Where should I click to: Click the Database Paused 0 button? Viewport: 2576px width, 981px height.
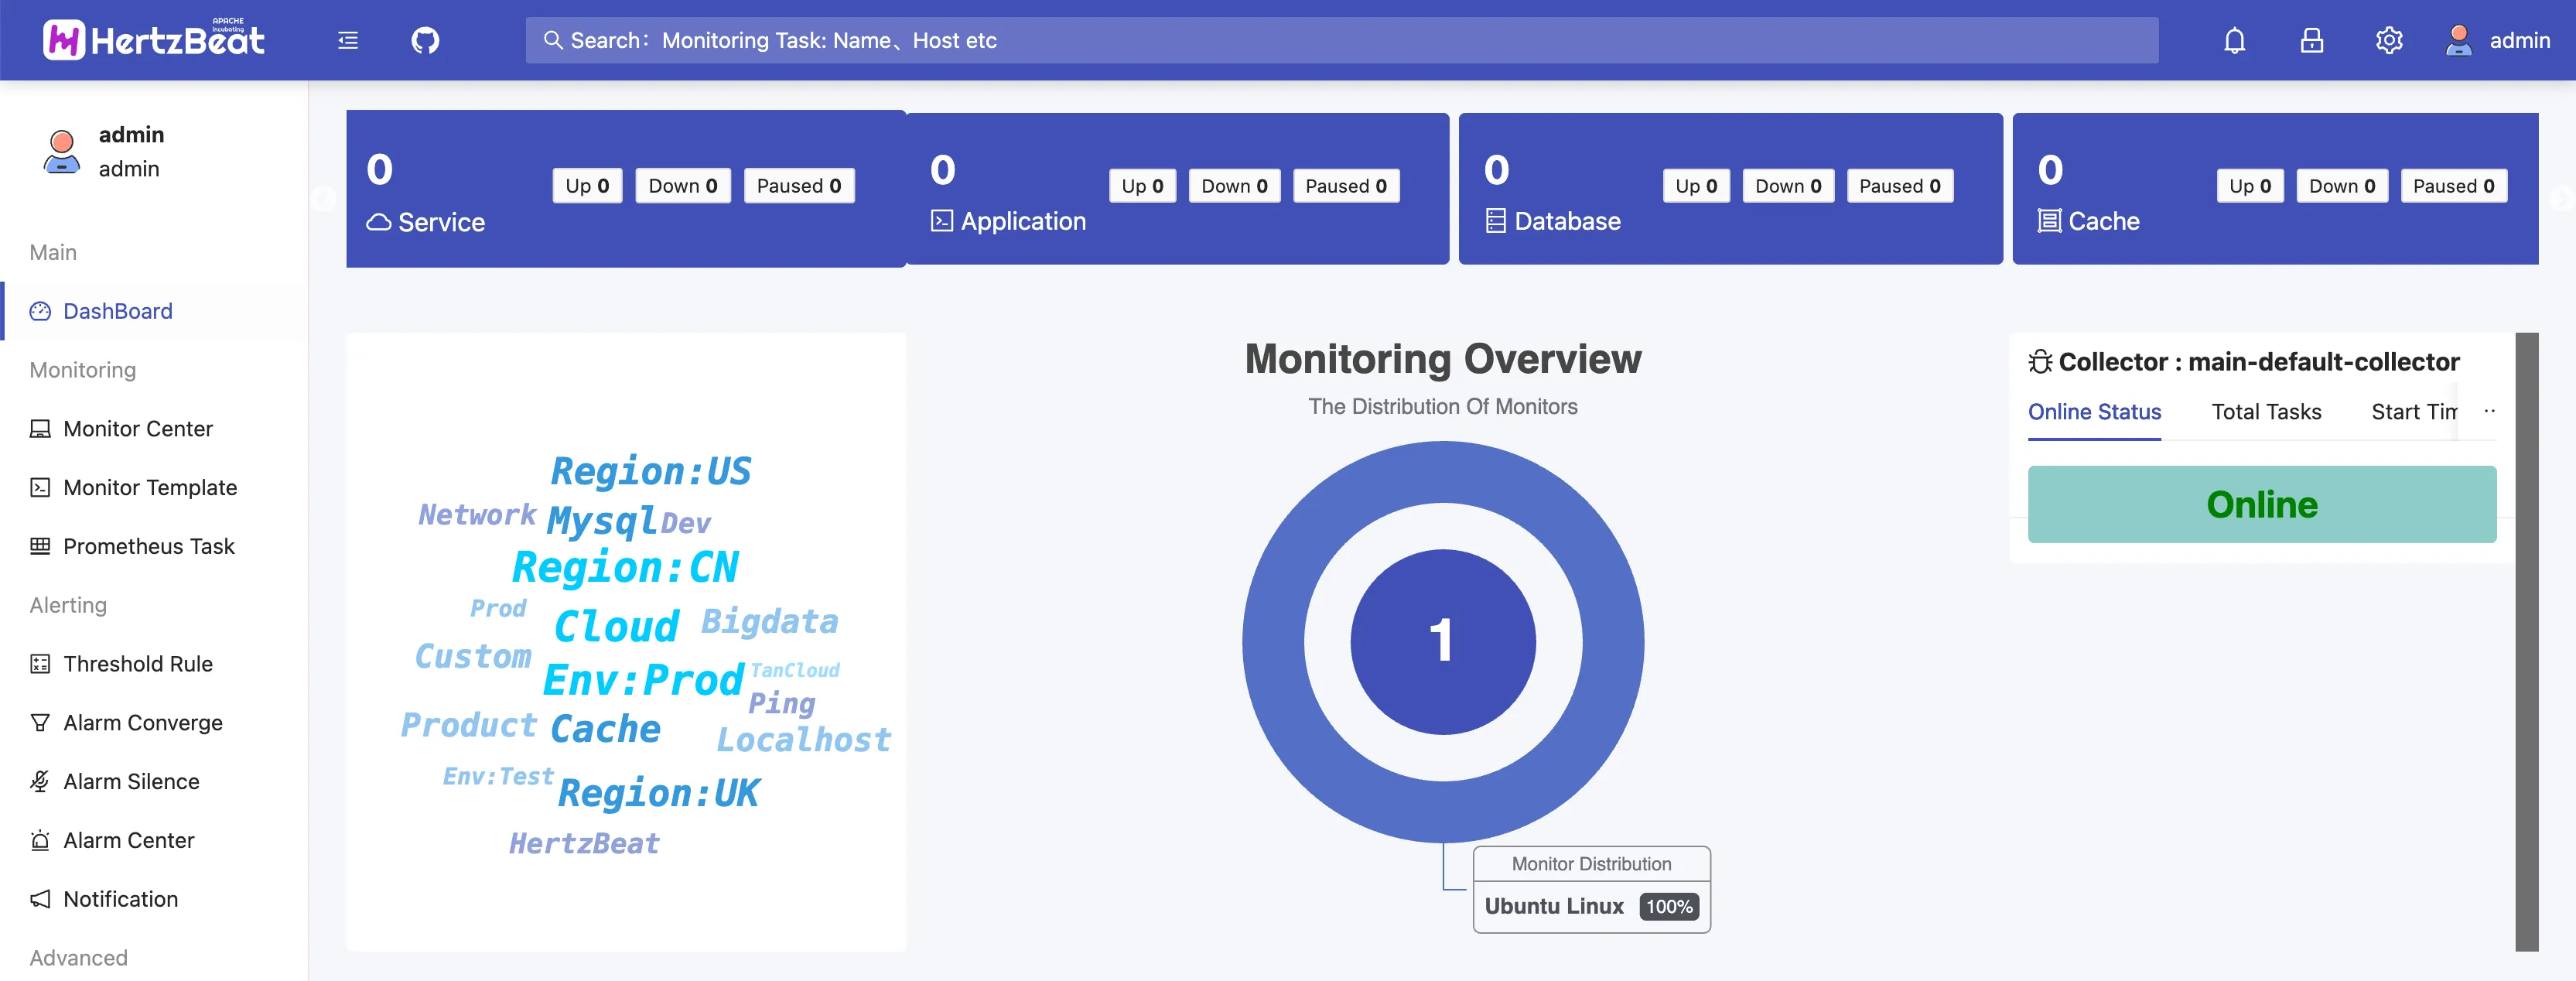coord(1898,186)
